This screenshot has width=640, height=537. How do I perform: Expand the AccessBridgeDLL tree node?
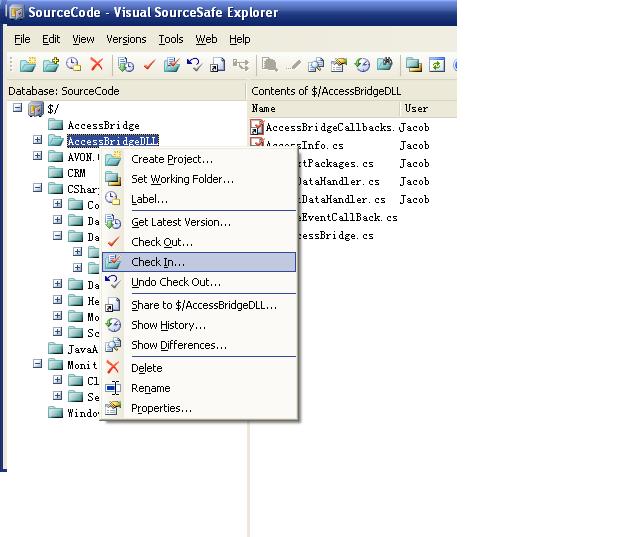click(x=37, y=140)
